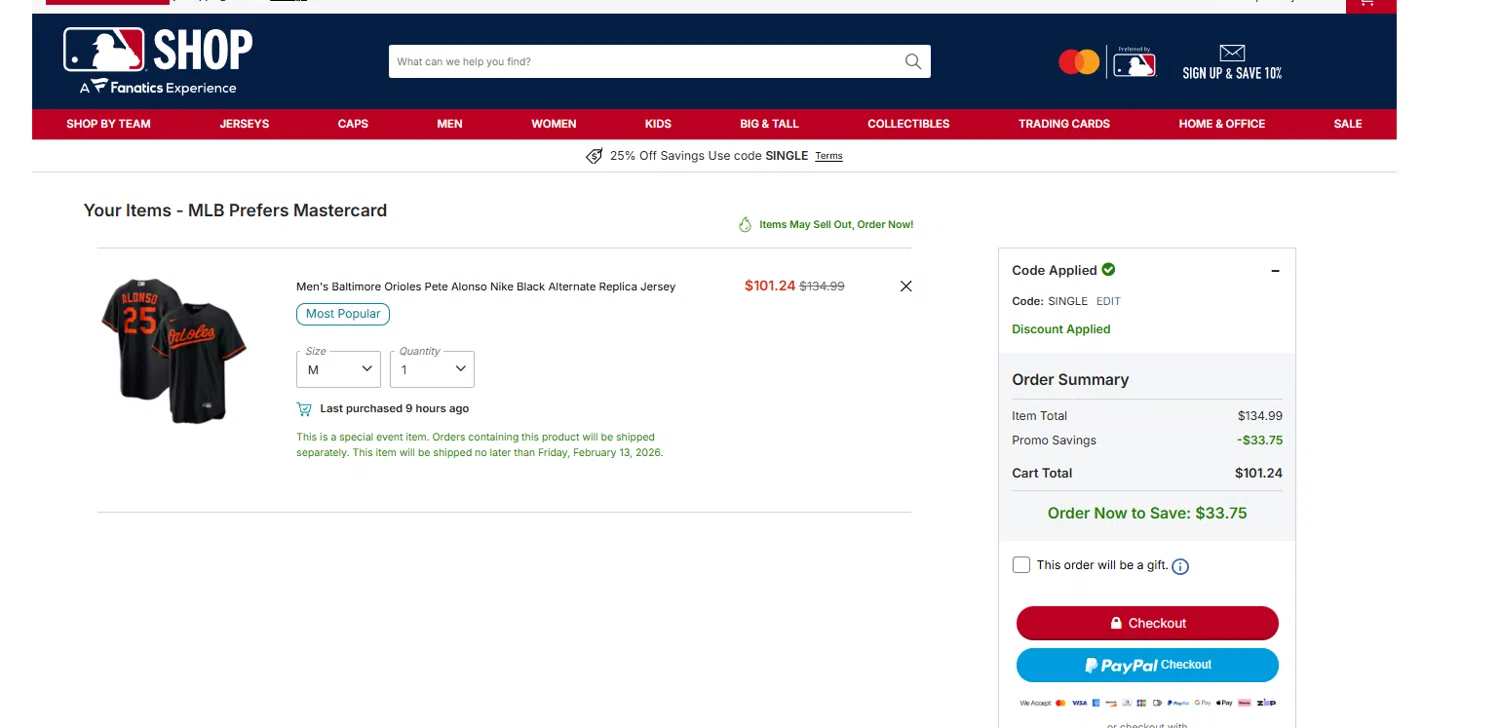The width and height of the screenshot is (1500, 728).
Task: Click the 'Discount Applied' text
Action: pyautogui.click(x=1061, y=329)
